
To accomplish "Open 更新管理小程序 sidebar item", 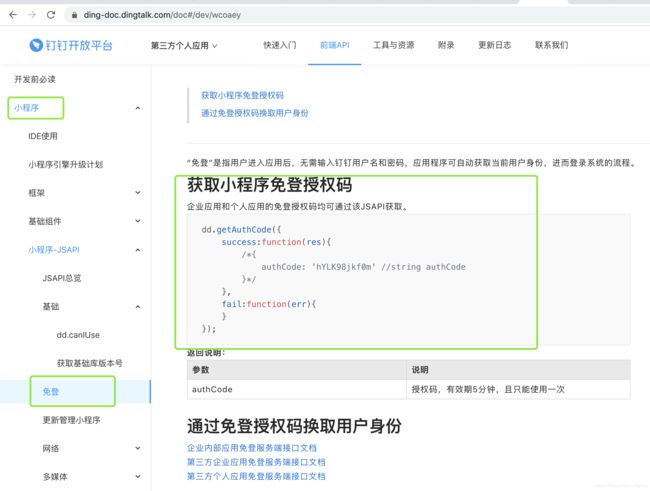I will click(71, 420).
